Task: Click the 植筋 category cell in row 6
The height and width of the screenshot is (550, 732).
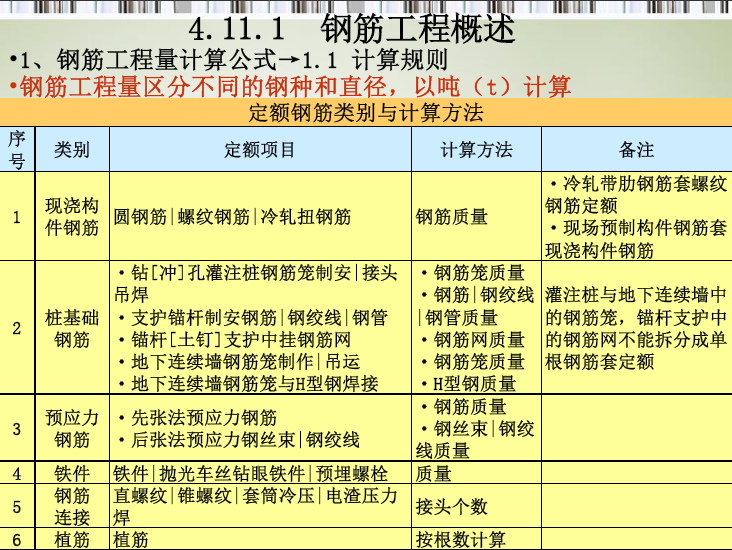Action: point(72,540)
